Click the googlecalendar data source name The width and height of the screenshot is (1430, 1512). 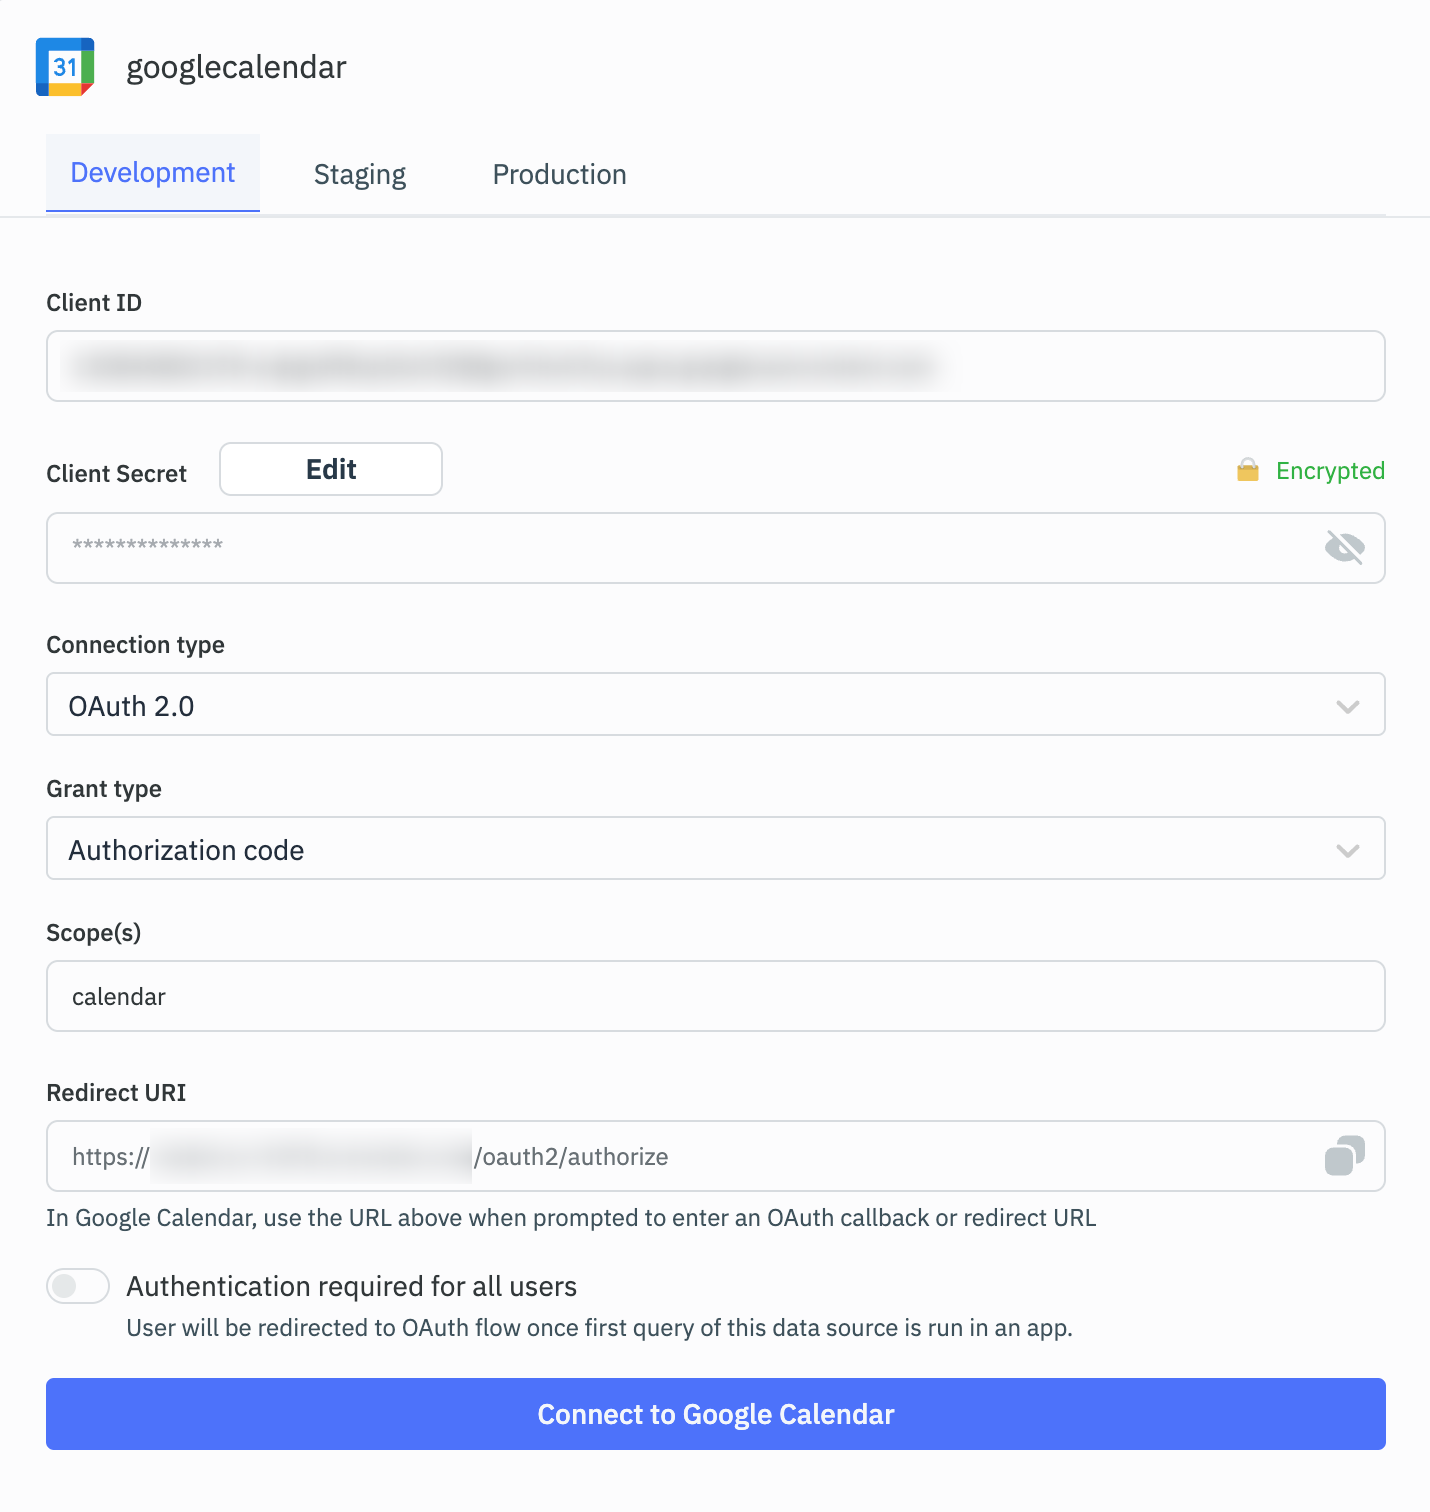(x=236, y=67)
